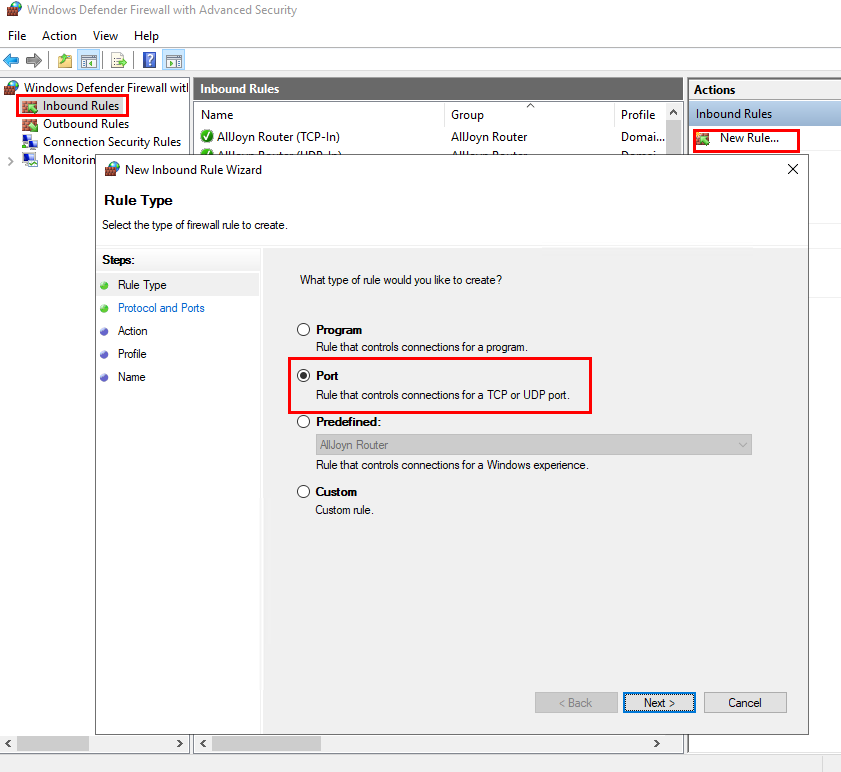The image size is (841, 772).
Task: Click the rules list horizontal scrollbar thumb
Action: 267,744
